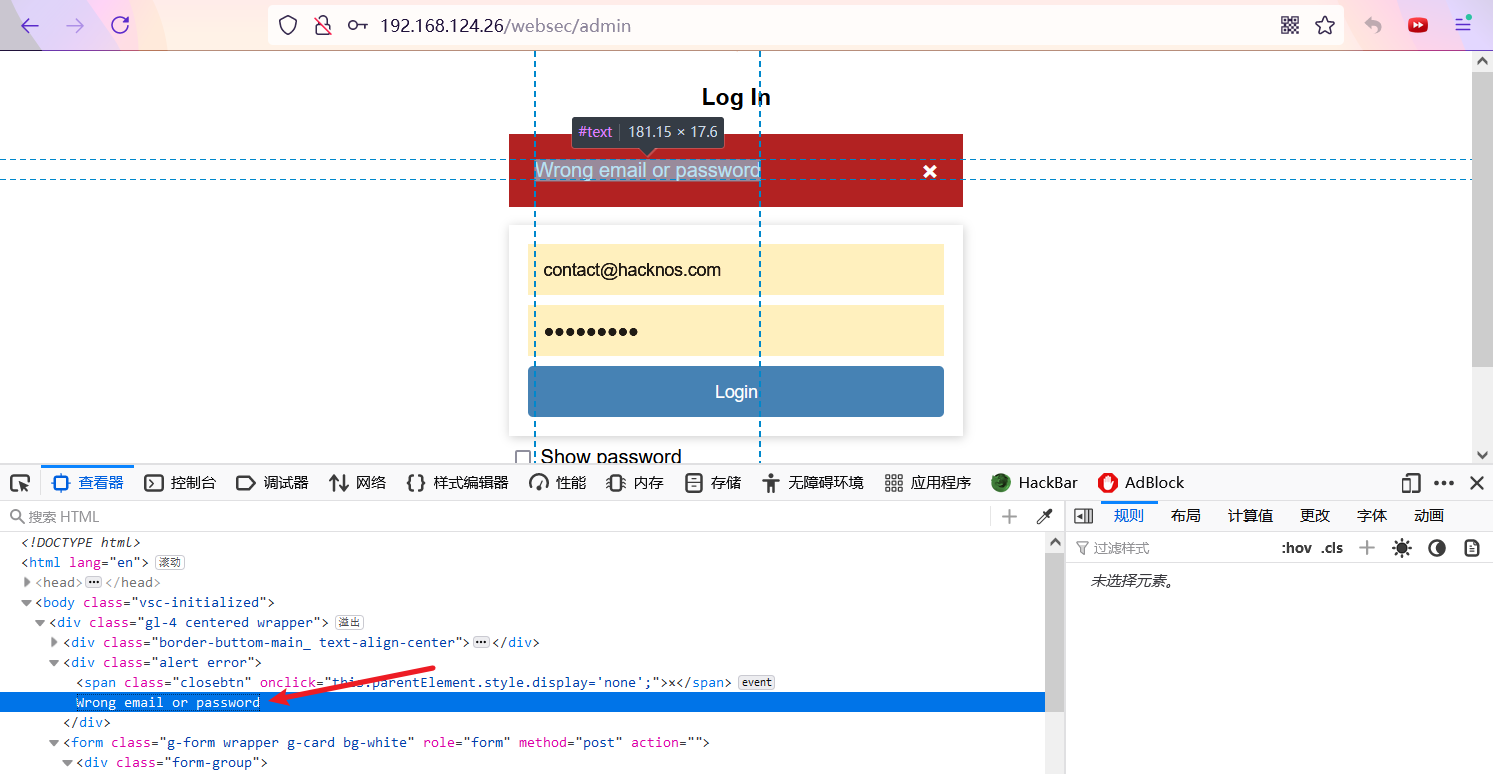The height and width of the screenshot is (774, 1493).
Task: Expand the border-buttom-main_ div node
Action: [55, 642]
